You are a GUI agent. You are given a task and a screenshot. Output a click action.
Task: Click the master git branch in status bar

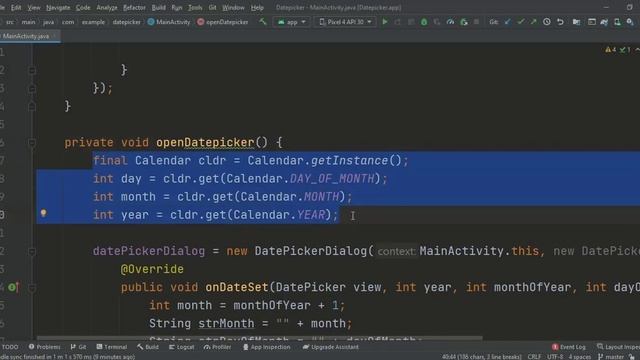tap(611, 357)
